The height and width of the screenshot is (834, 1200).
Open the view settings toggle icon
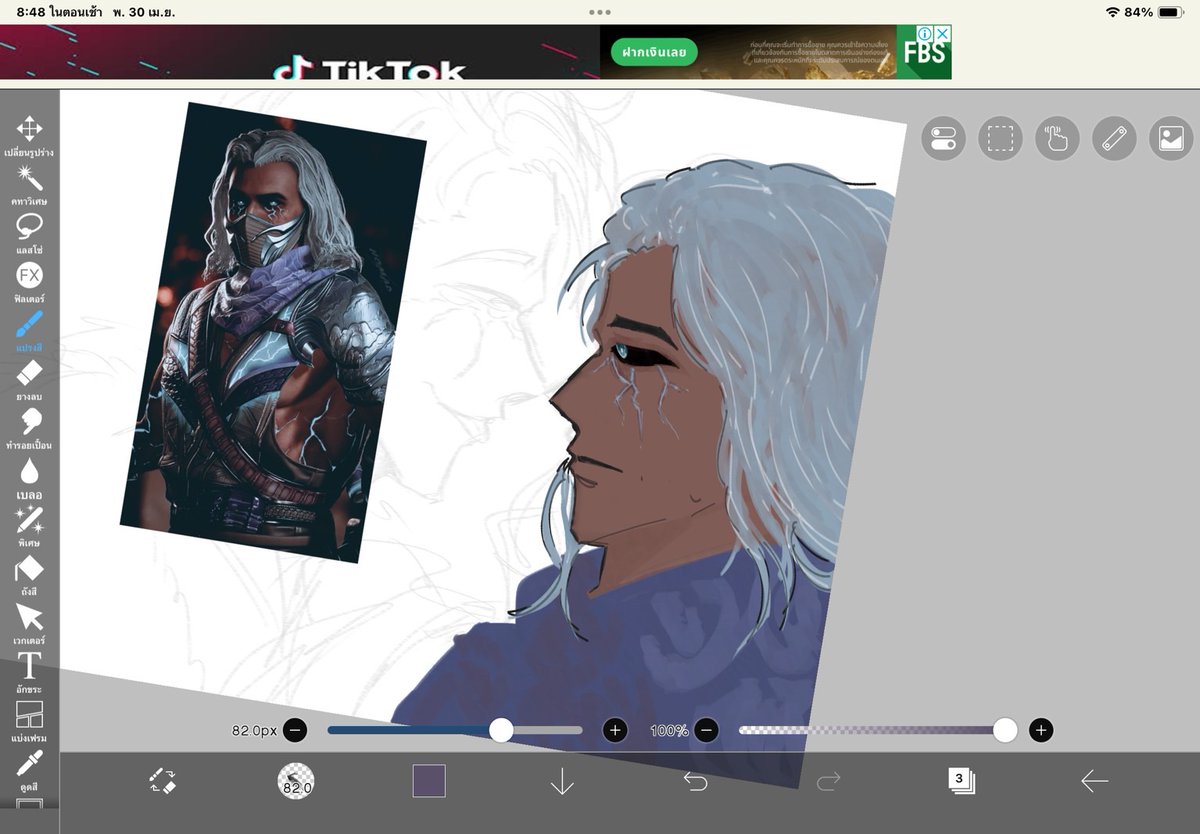943,139
